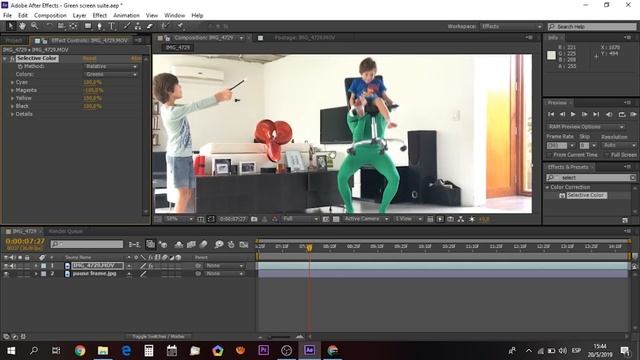Viewport: 640px width, 360px height.
Task: Select the Rectangle shape tool
Action: pos(88,26)
